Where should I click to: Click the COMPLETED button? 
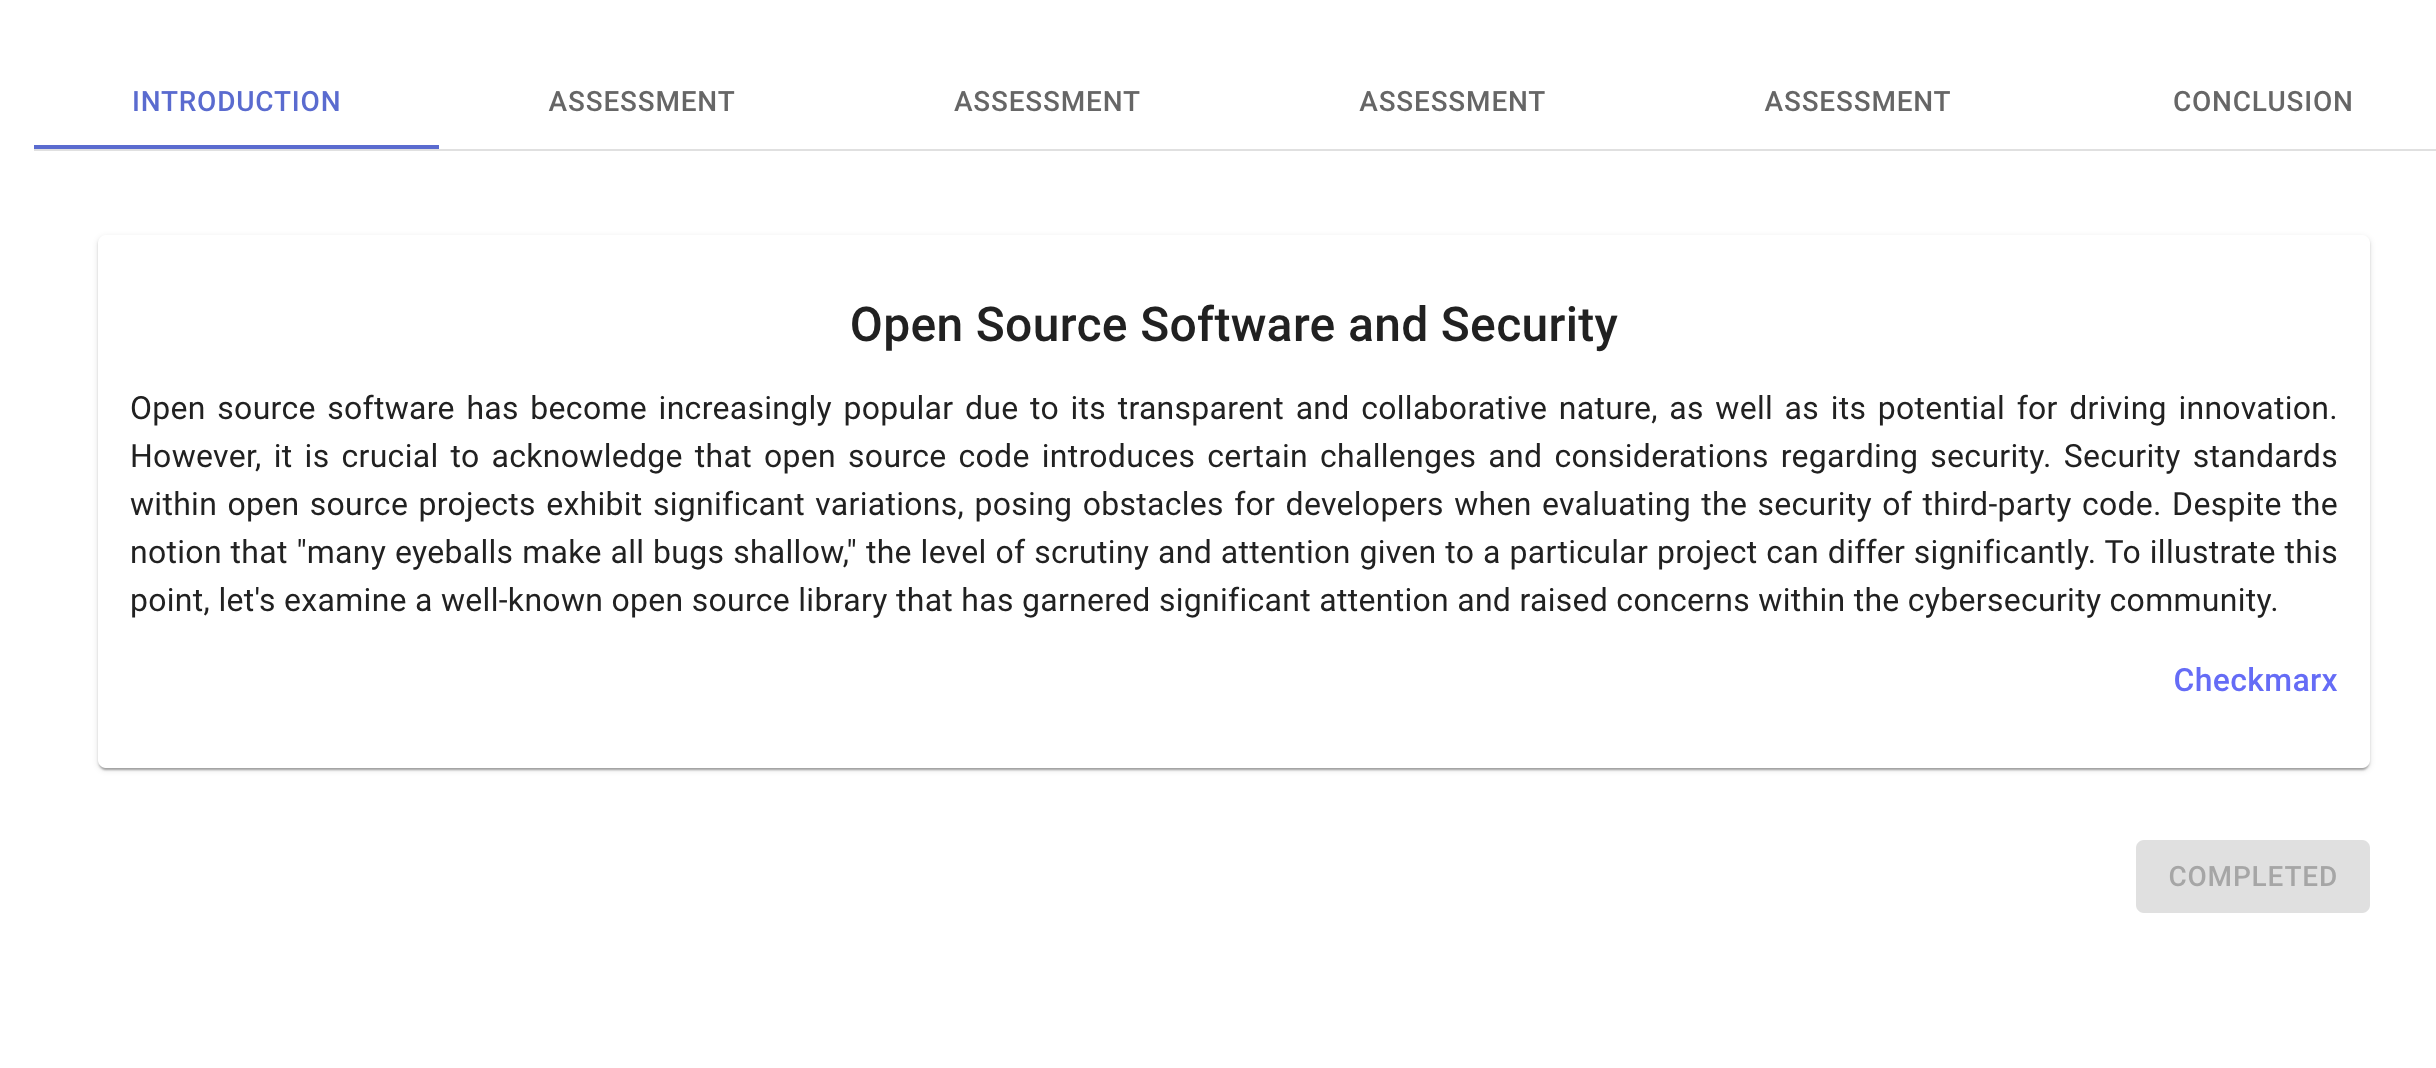[2252, 876]
